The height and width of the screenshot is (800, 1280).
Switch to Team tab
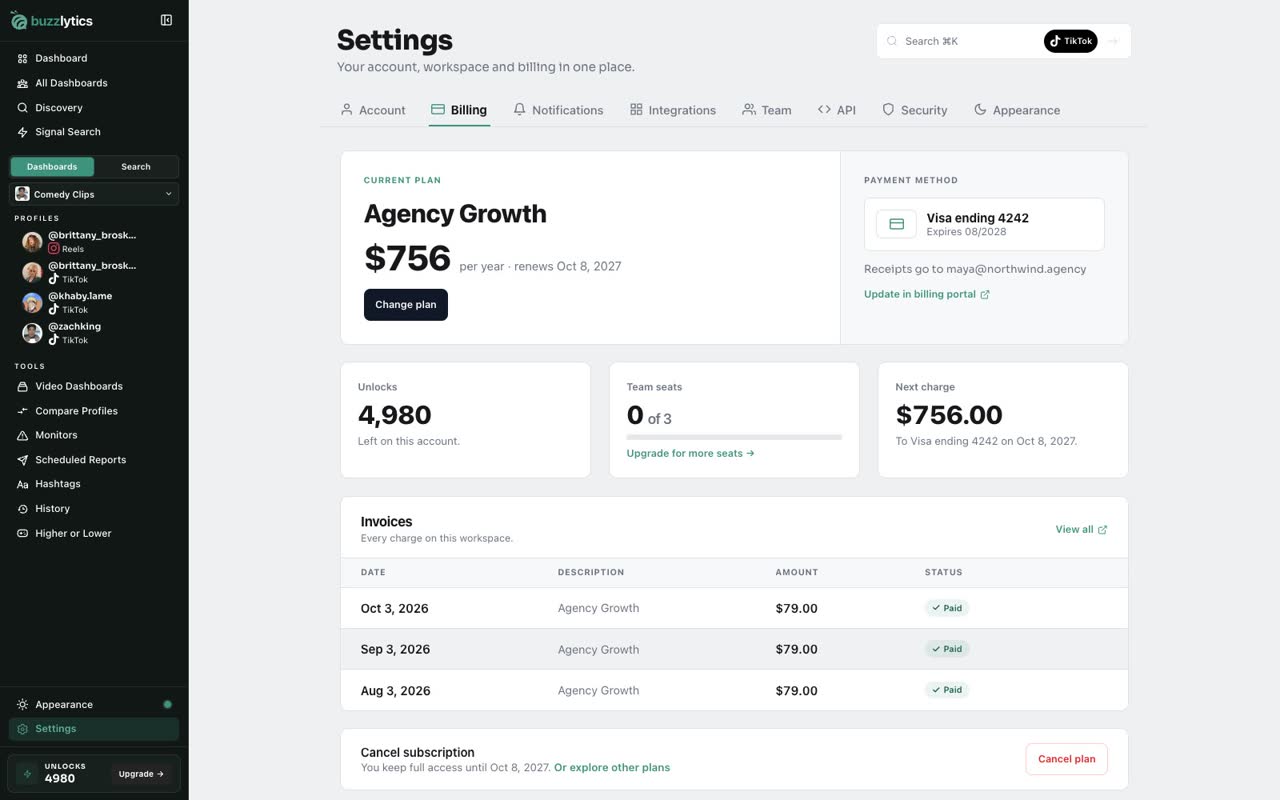coord(767,110)
